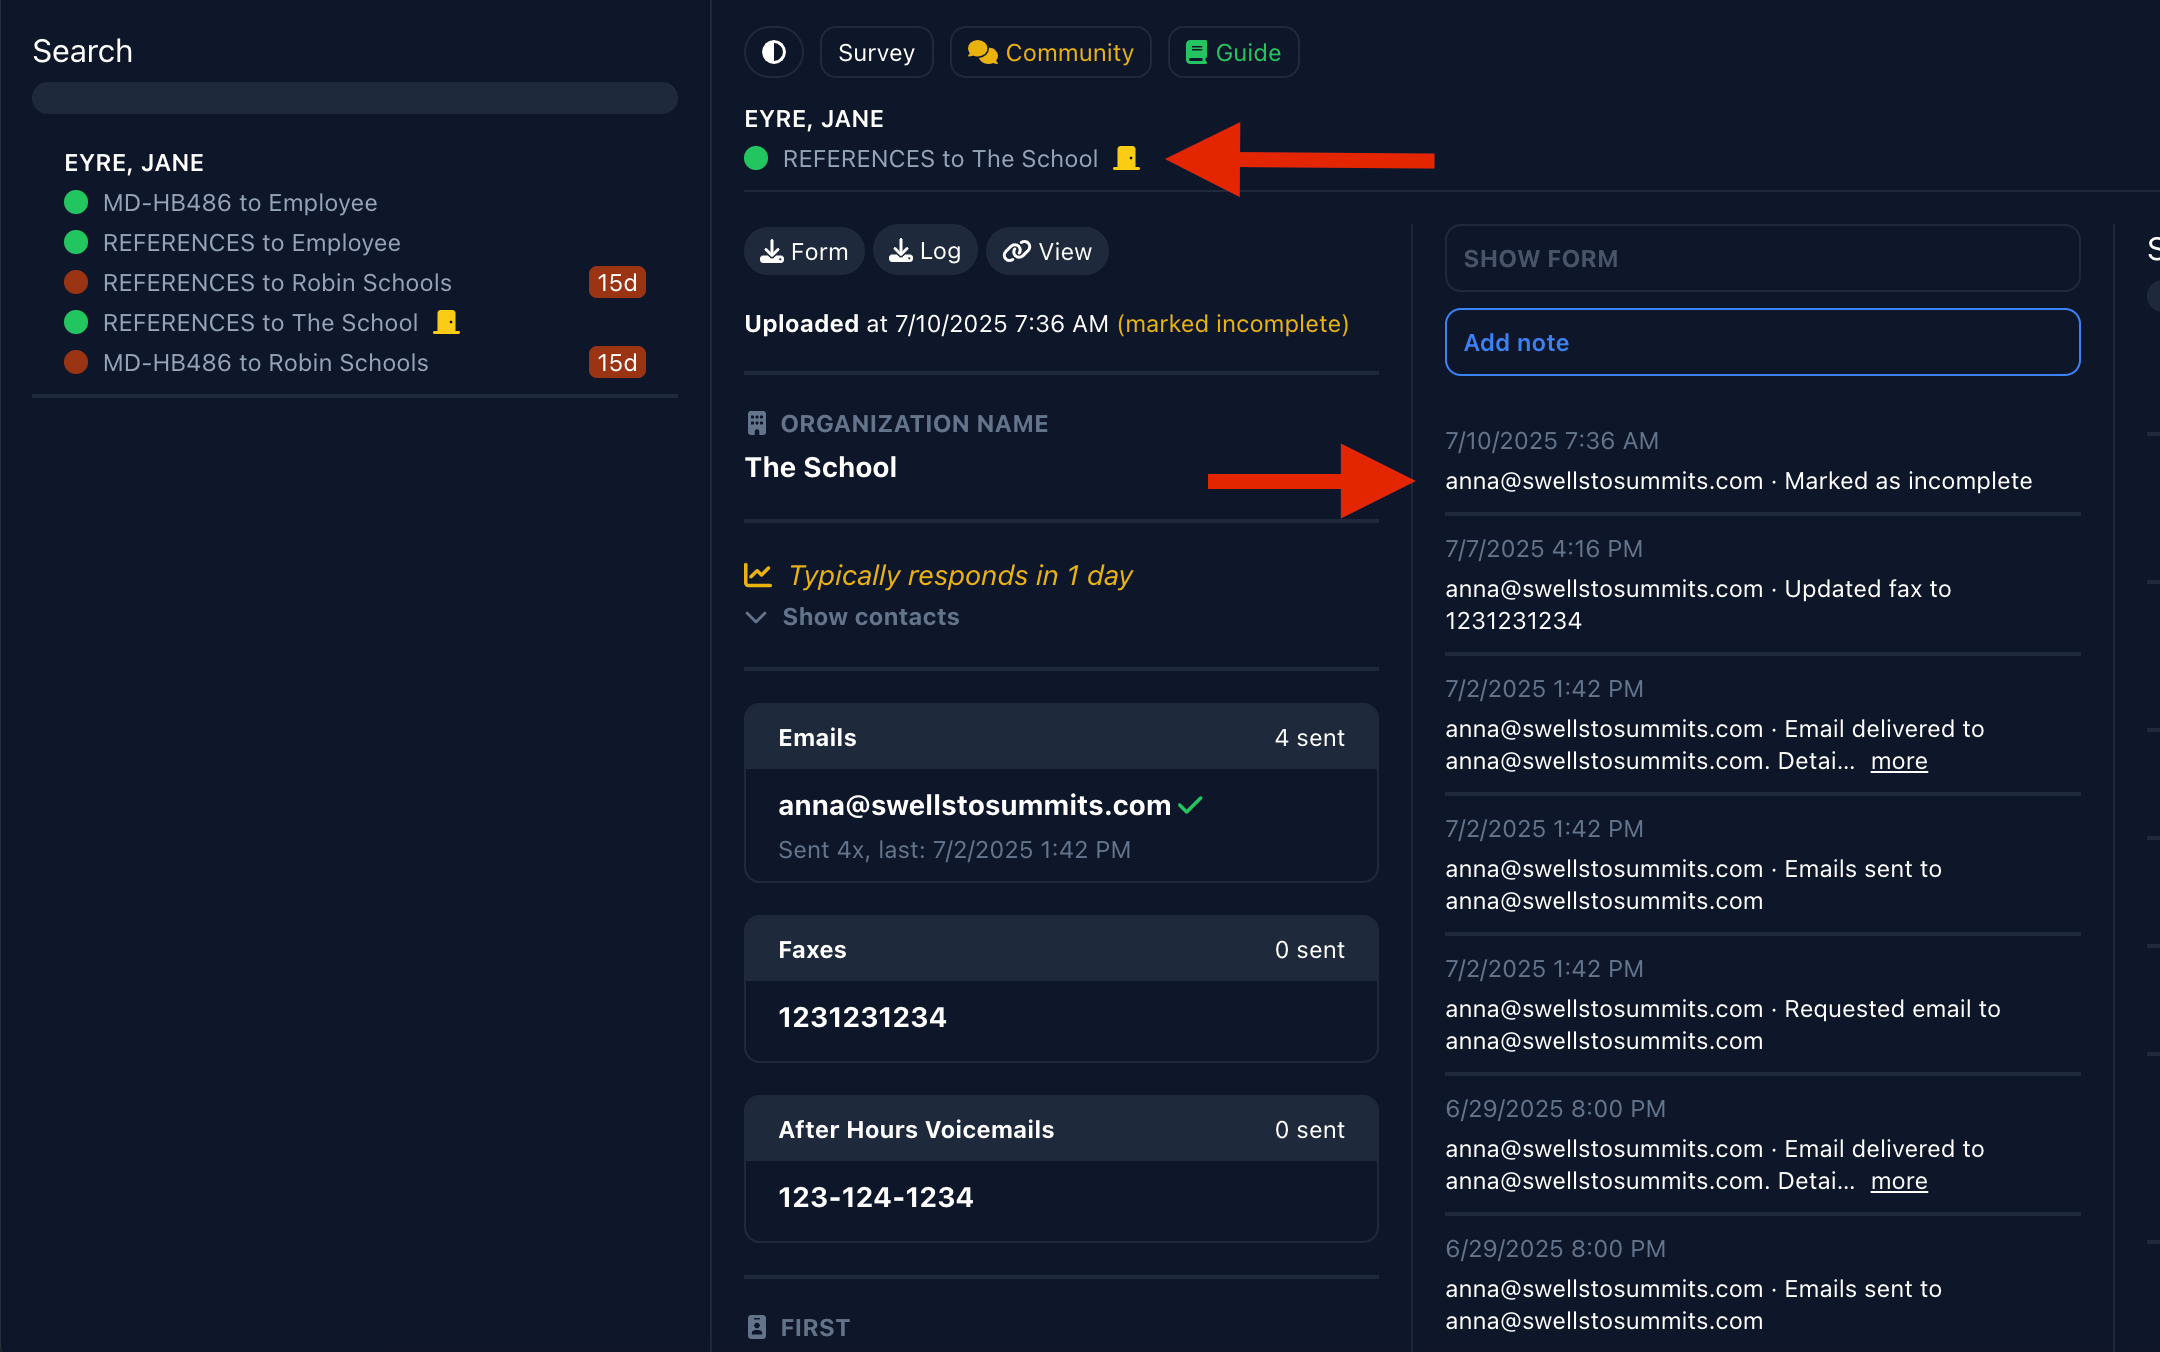The height and width of the screenshot is (1352, 2160).
Task: Click the response-time chart icon
Action: point(758,575)
